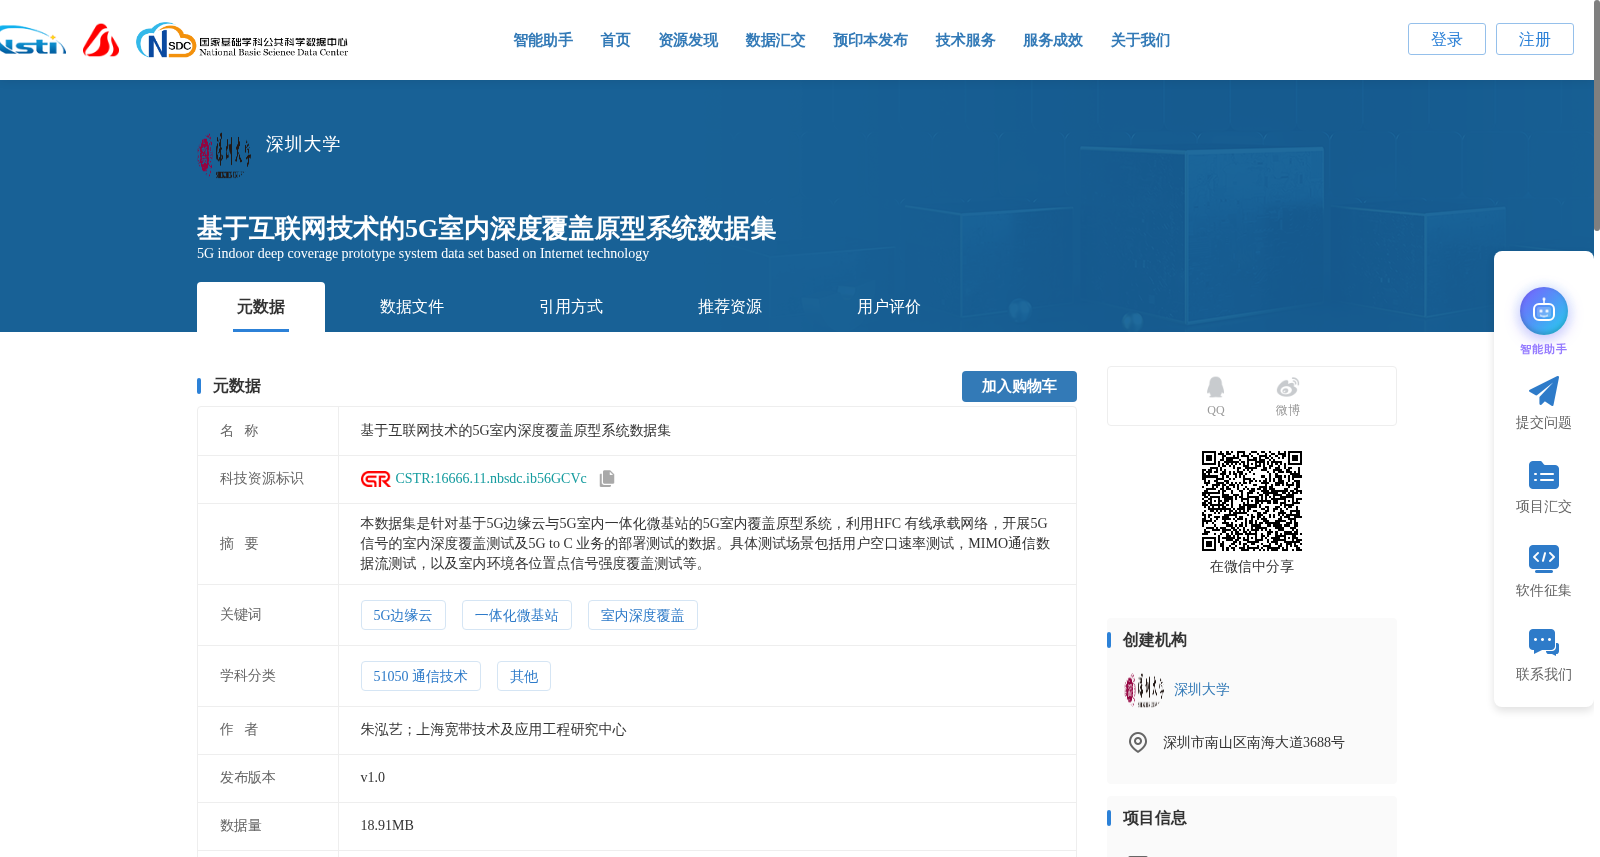
Task: Click the 摘要 paragraph starting 本数据集是针对
Action: (x=705, y=544)
